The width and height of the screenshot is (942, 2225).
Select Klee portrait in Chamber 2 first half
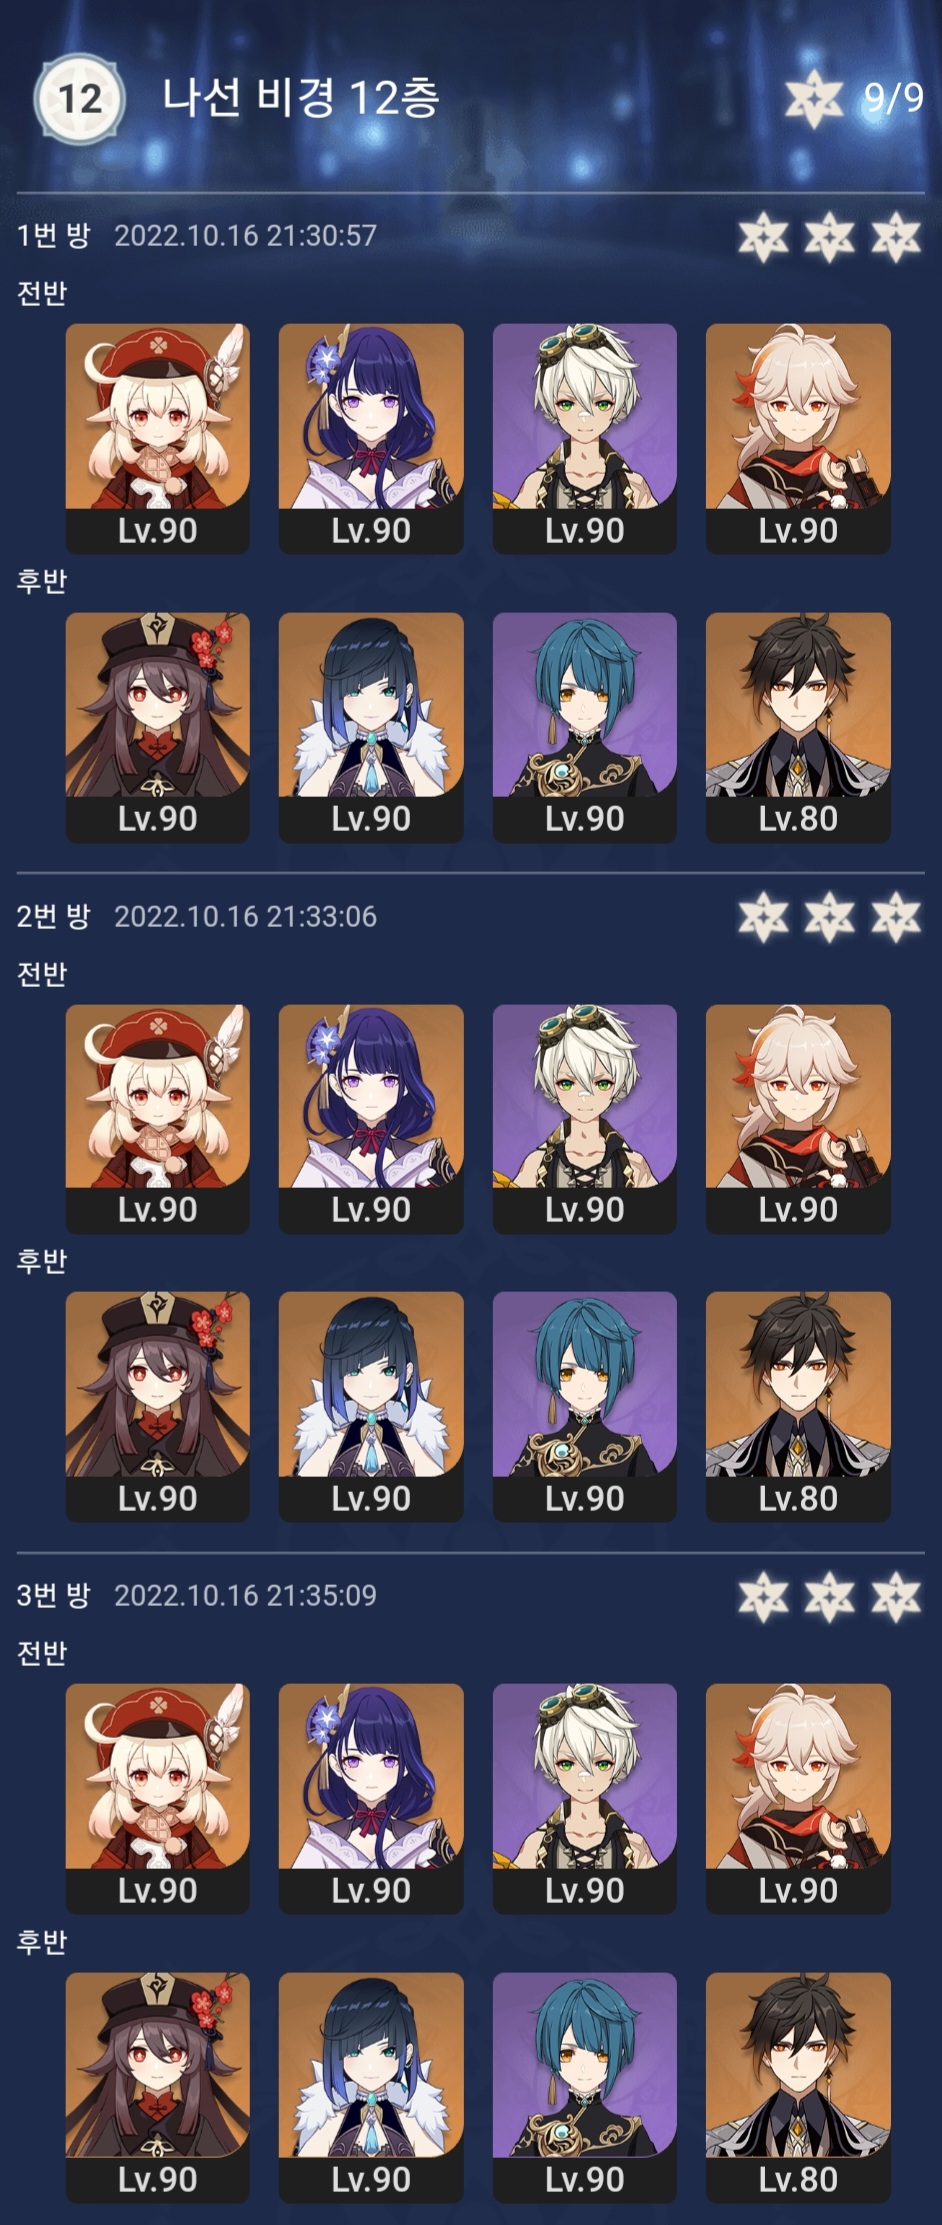pos(158,1119)
